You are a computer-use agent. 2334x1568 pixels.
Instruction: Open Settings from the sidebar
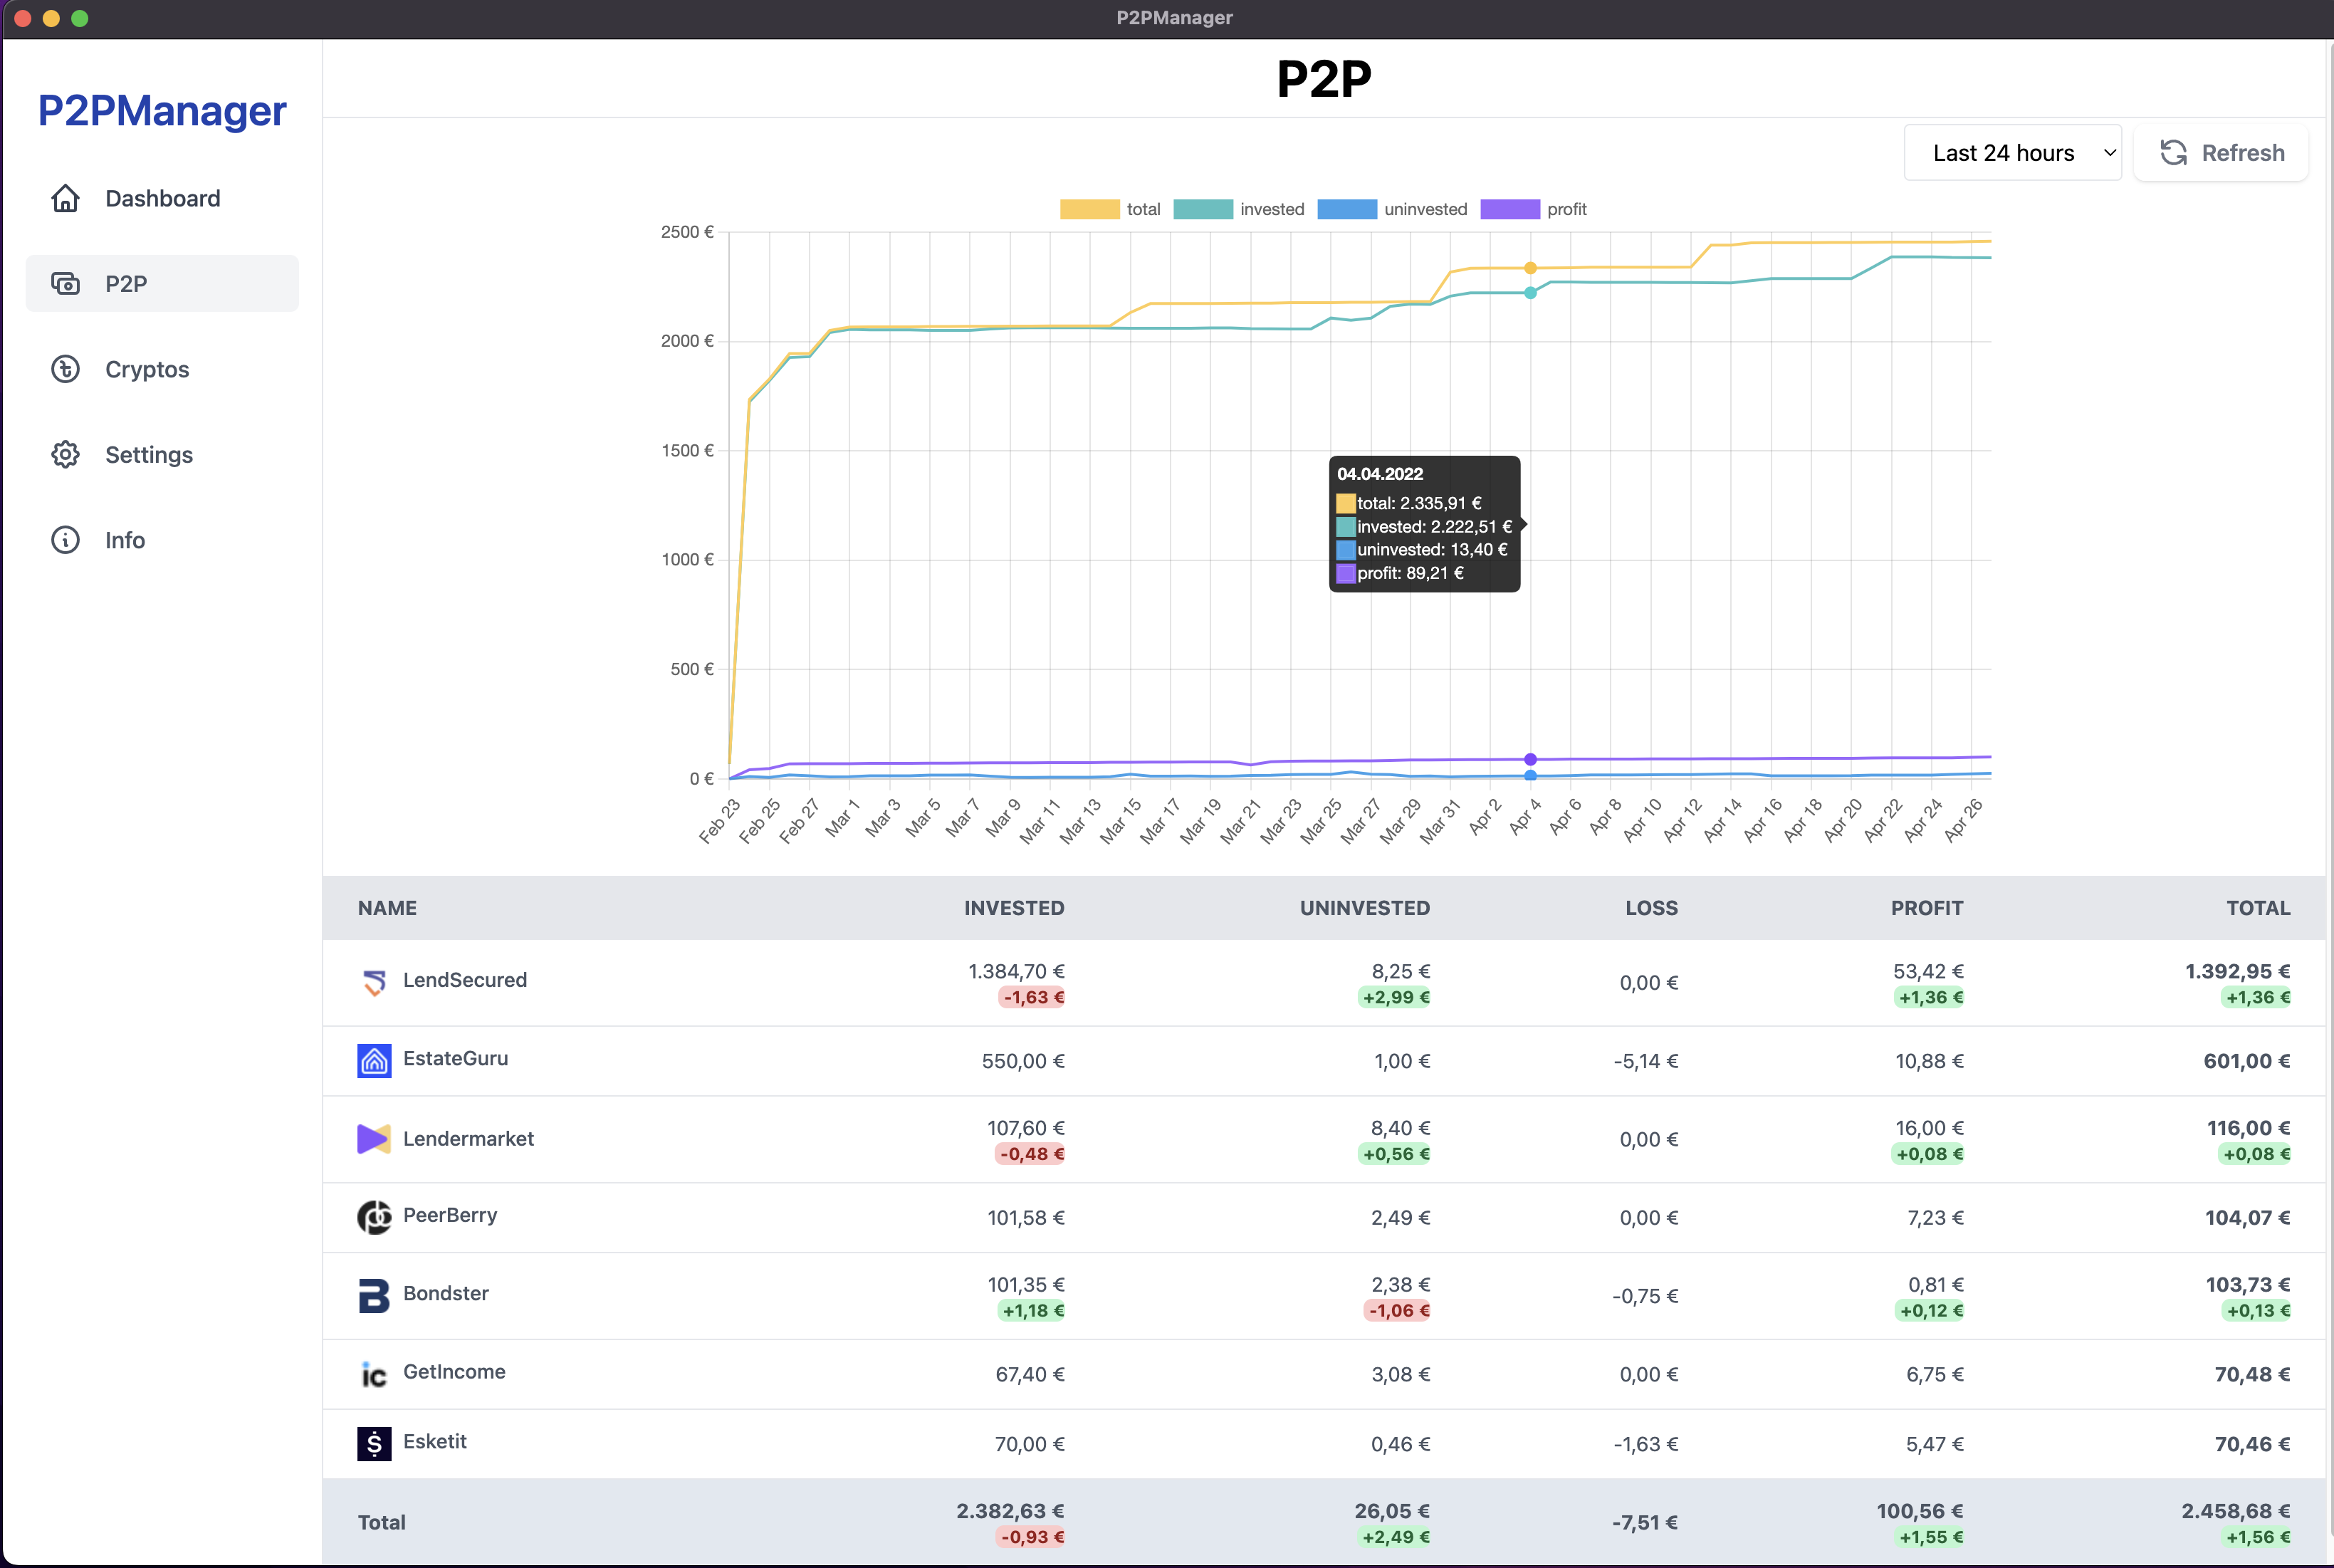coord(149,455)
